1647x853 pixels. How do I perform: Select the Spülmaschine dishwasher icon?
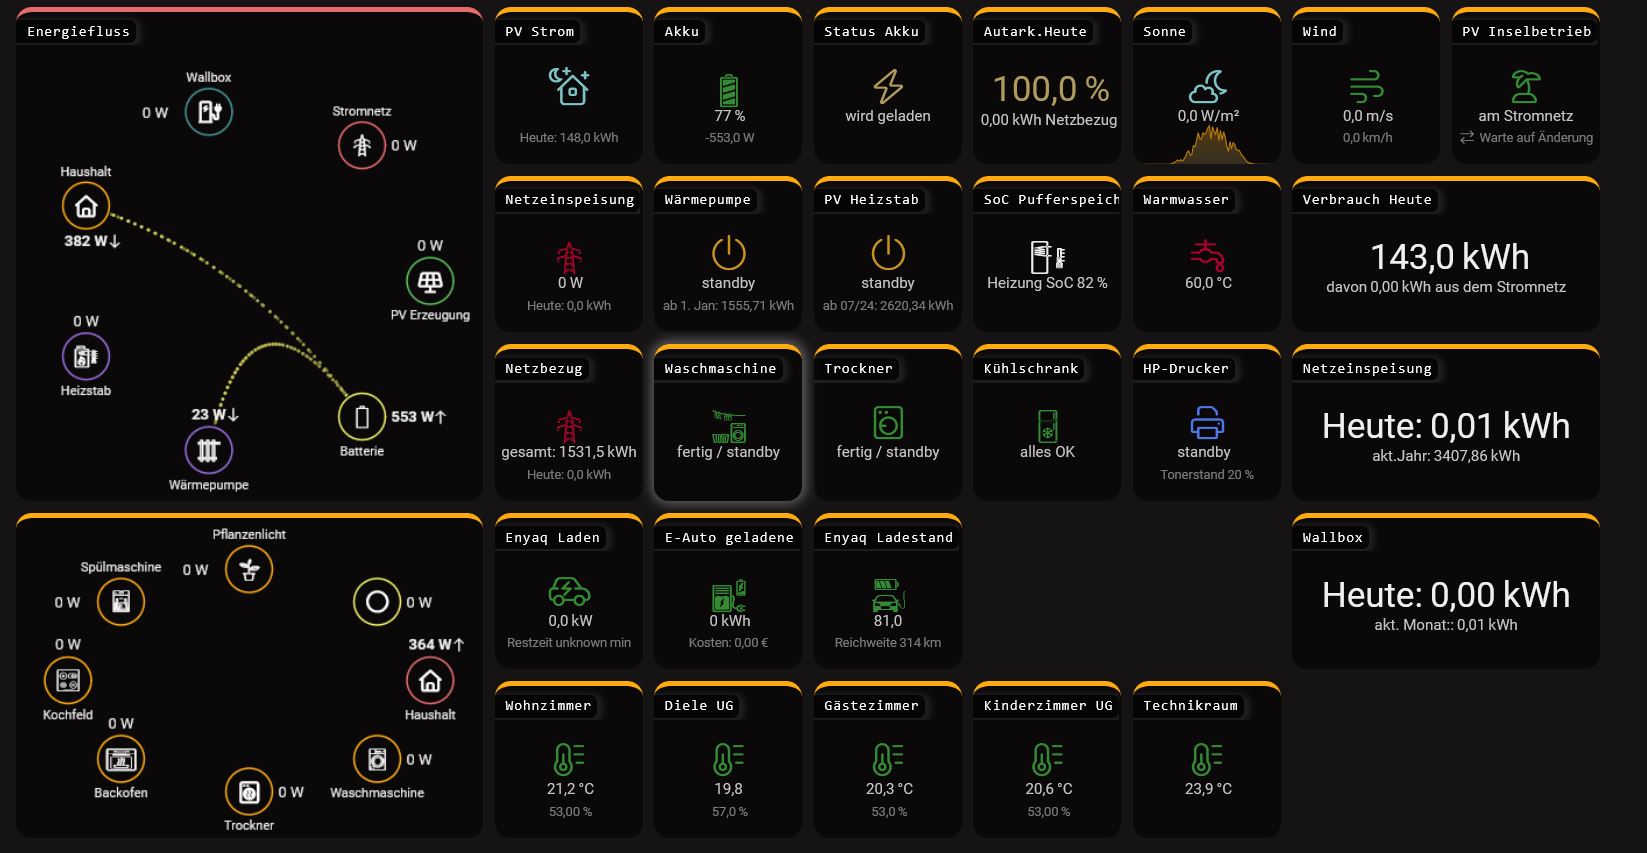(x=121, y=602)
